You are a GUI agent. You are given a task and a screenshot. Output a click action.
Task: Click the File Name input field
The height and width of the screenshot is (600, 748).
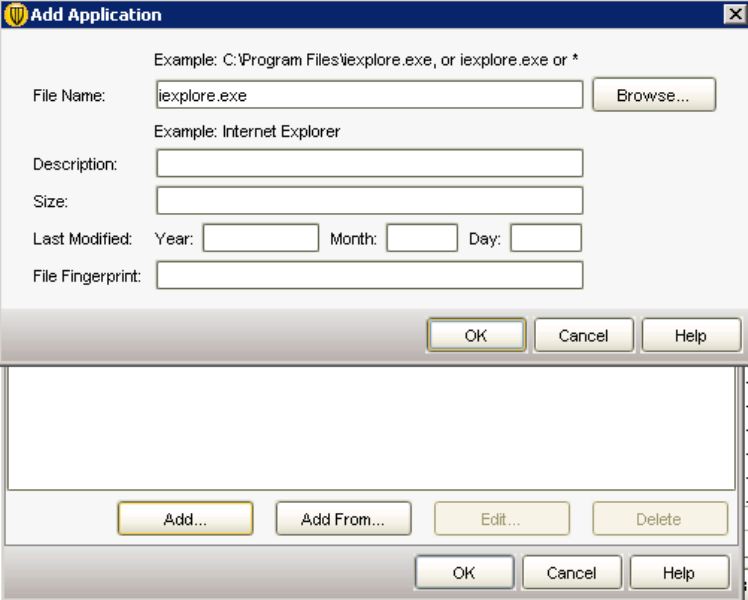[370, 94]
